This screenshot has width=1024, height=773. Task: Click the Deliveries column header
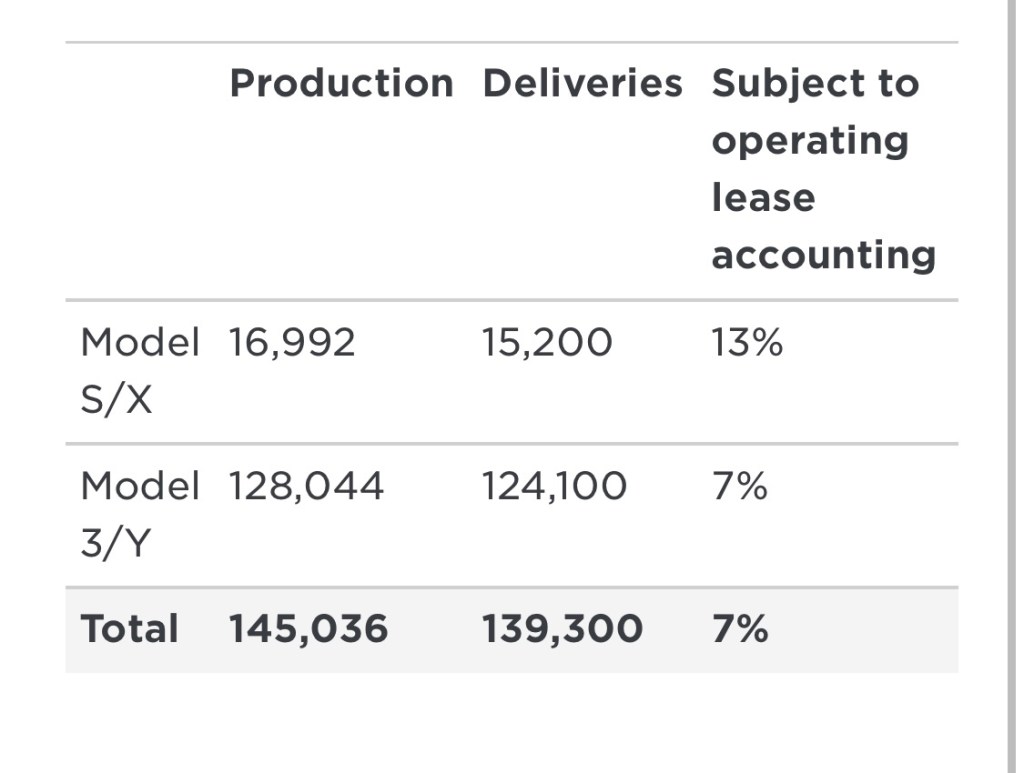tap(582, 84)
